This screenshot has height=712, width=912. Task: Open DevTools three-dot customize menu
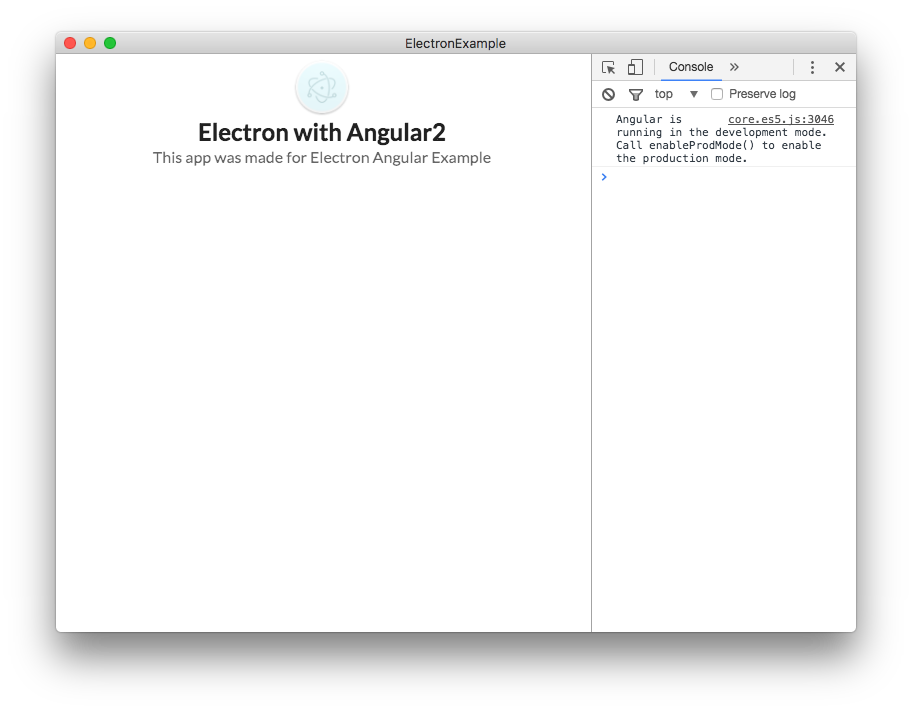pos(813,67)
